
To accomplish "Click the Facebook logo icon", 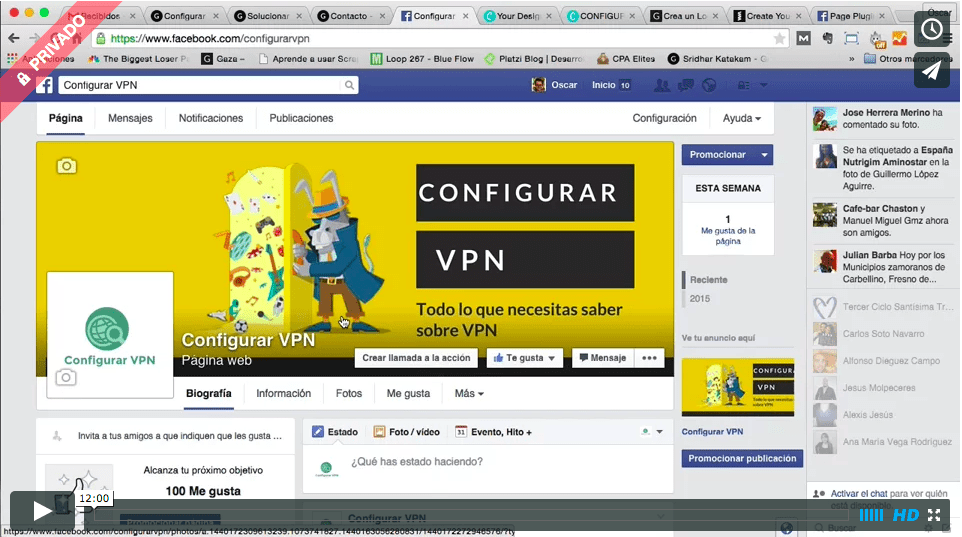I will [45, 85].
